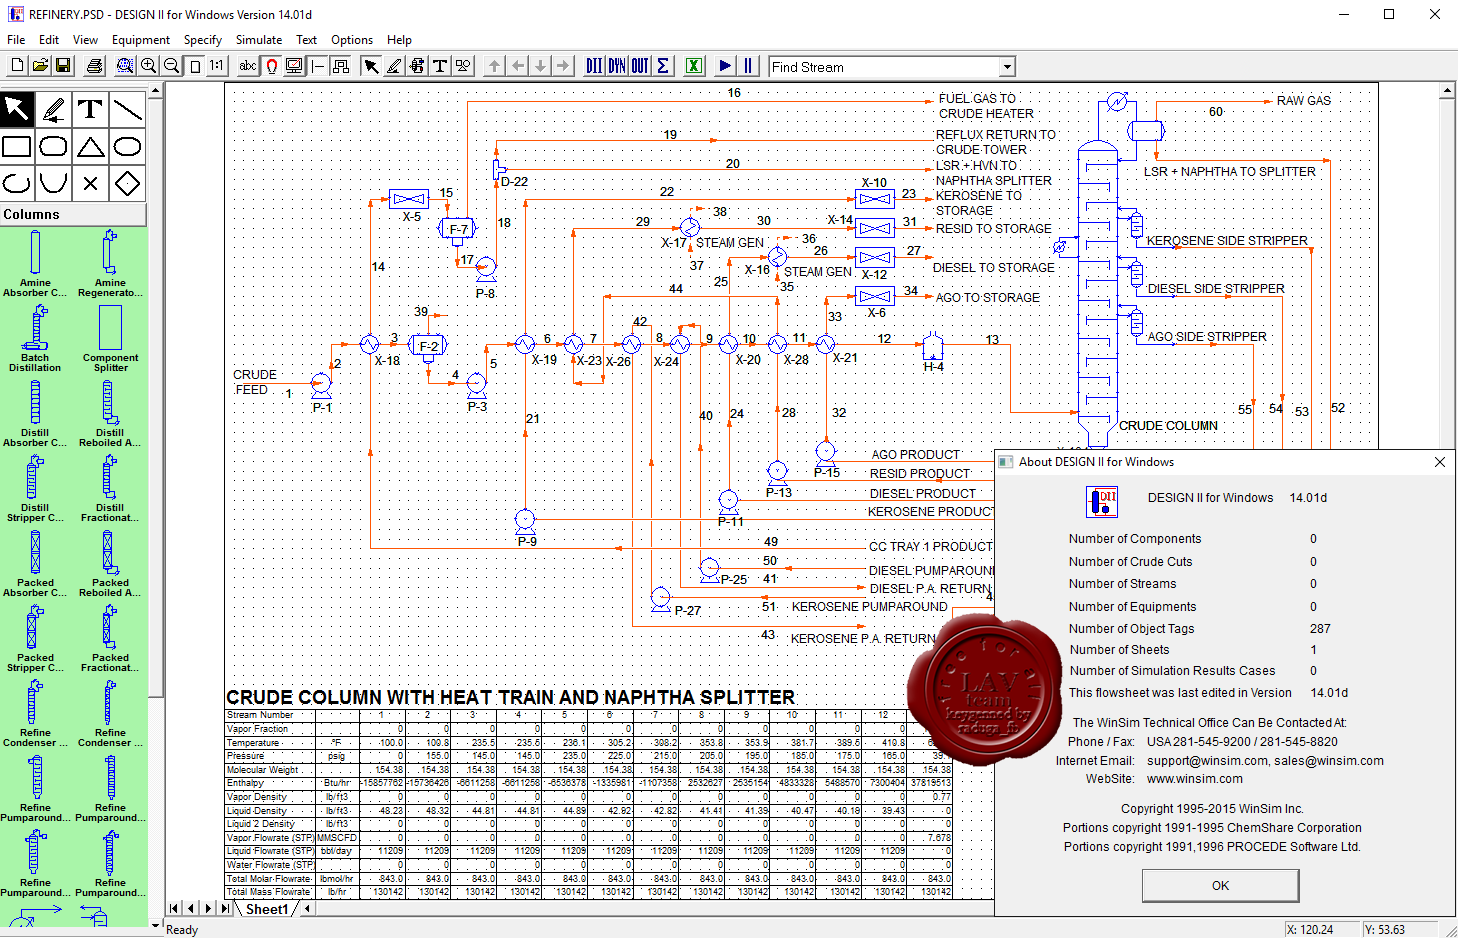Click the Temperature row label in table
The width and height of the screenshot is (1458, 938).
253,743
